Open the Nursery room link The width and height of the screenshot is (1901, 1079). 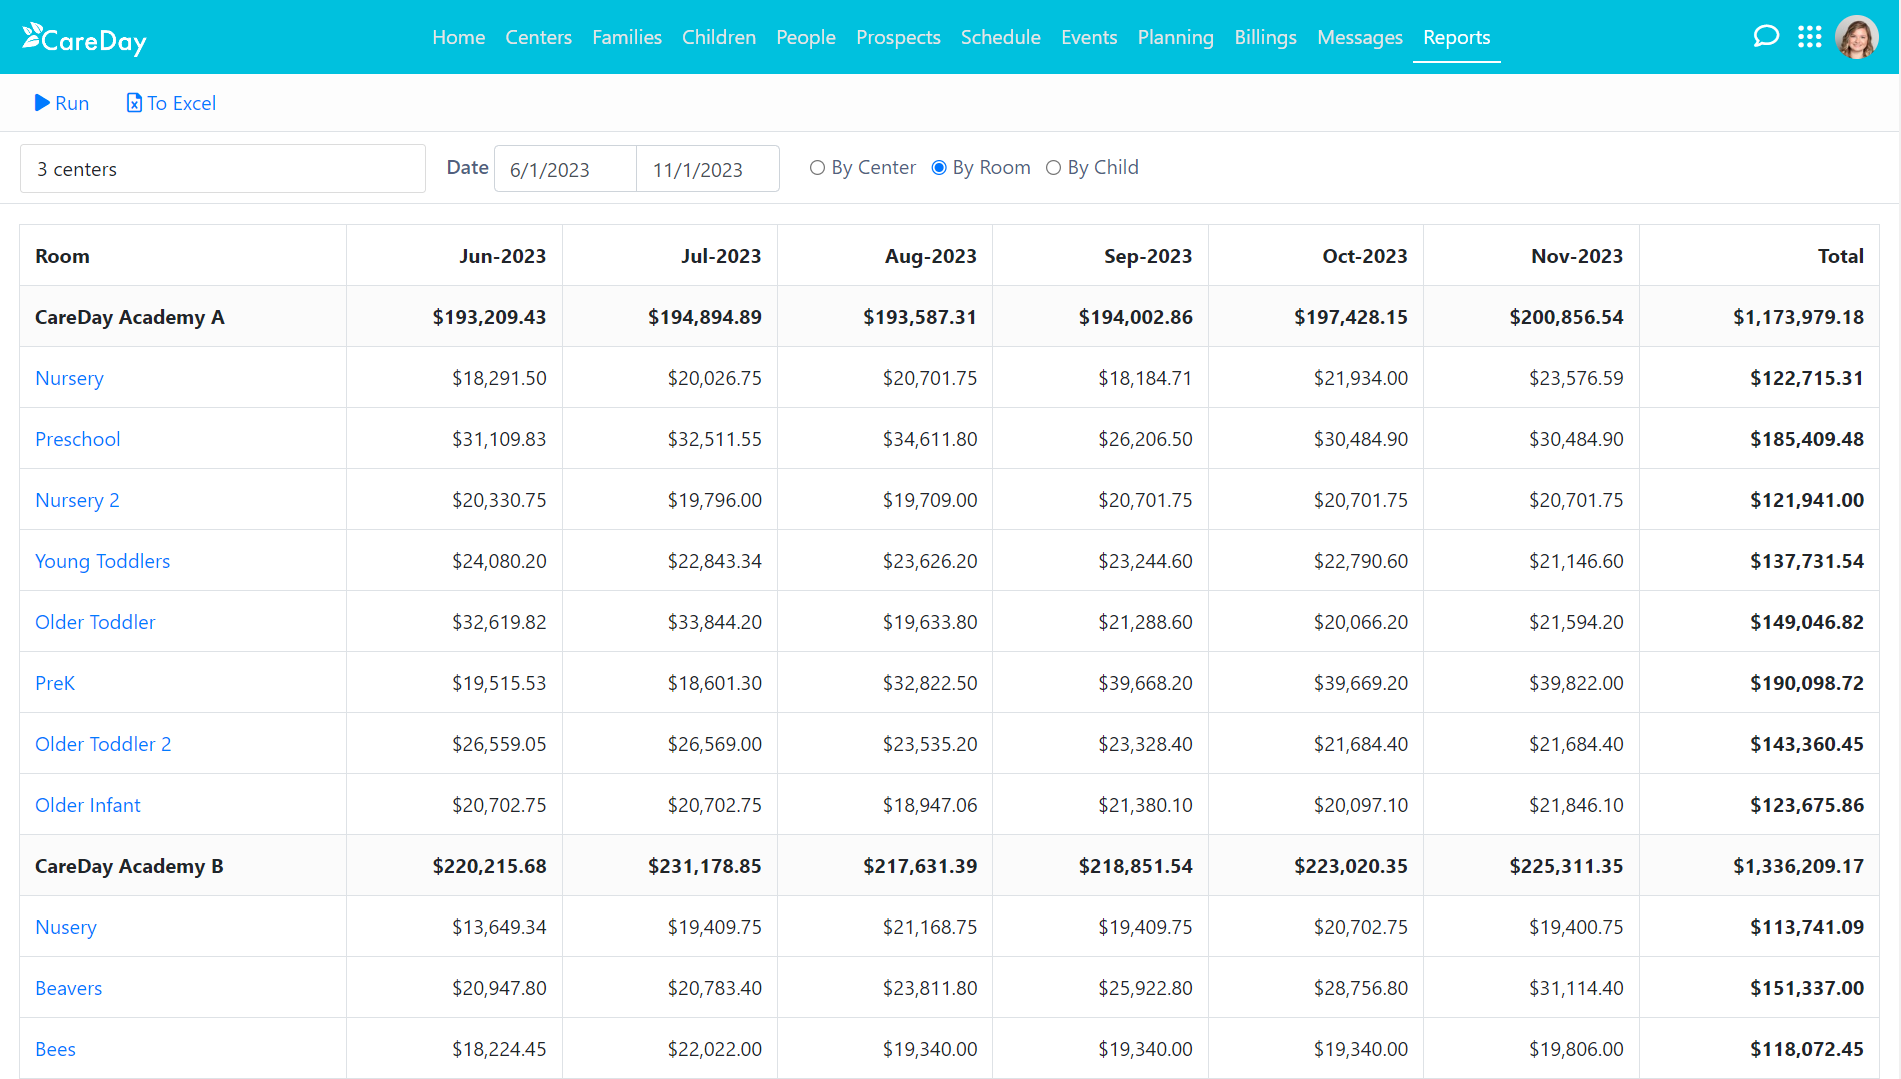tap(69, 378)
